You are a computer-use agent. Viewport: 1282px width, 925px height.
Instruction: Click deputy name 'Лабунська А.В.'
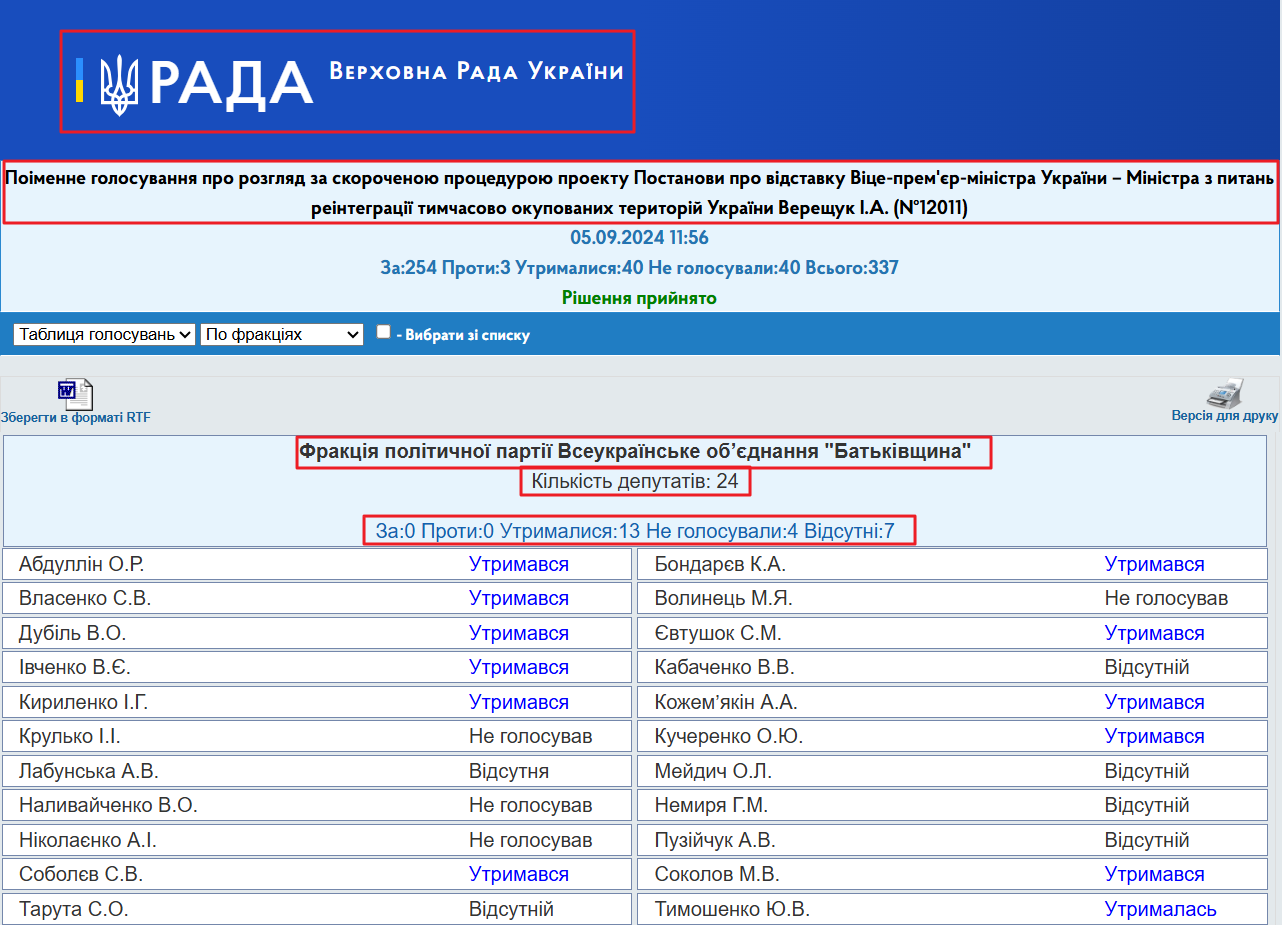pyautogui.click(x=89, y=772)
